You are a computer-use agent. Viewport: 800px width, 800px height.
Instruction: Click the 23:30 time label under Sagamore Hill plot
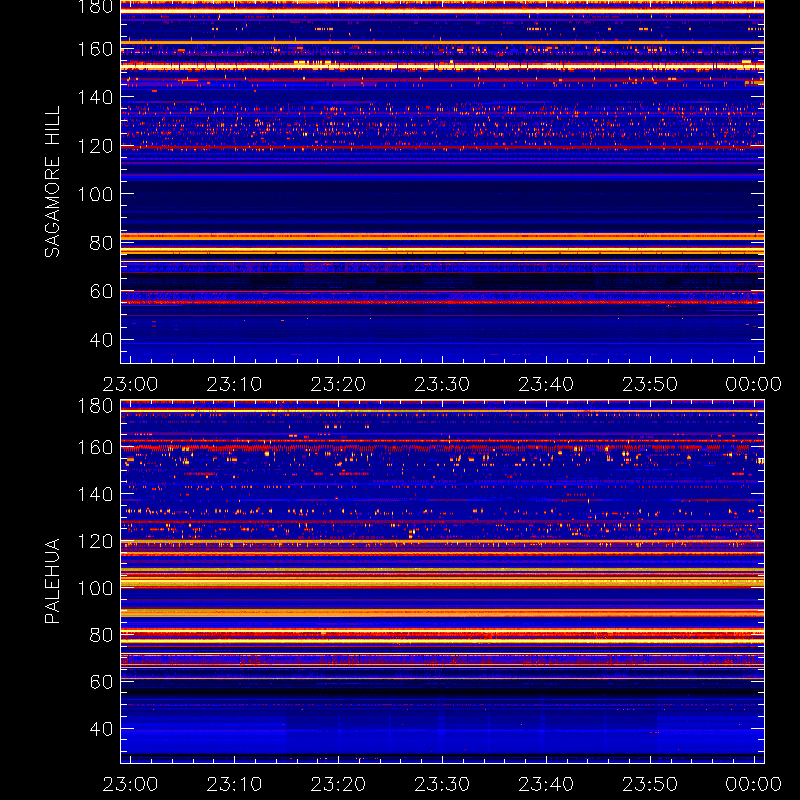(x=442, y=384)
